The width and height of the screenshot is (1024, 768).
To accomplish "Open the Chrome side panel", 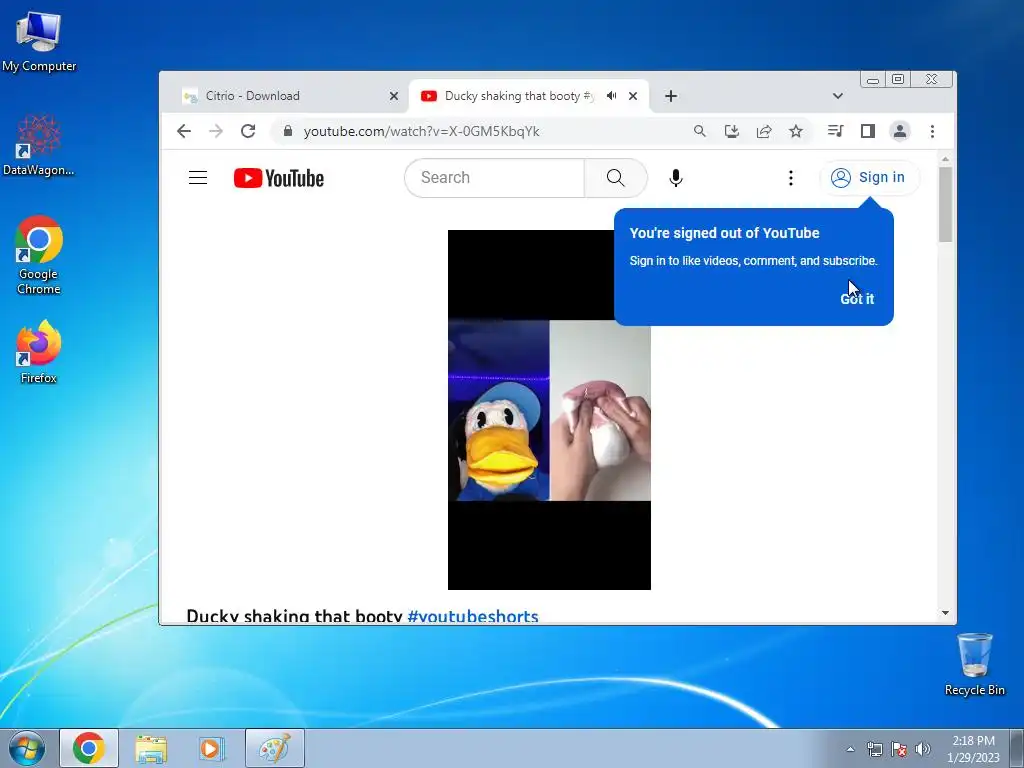I will (867, 131).
